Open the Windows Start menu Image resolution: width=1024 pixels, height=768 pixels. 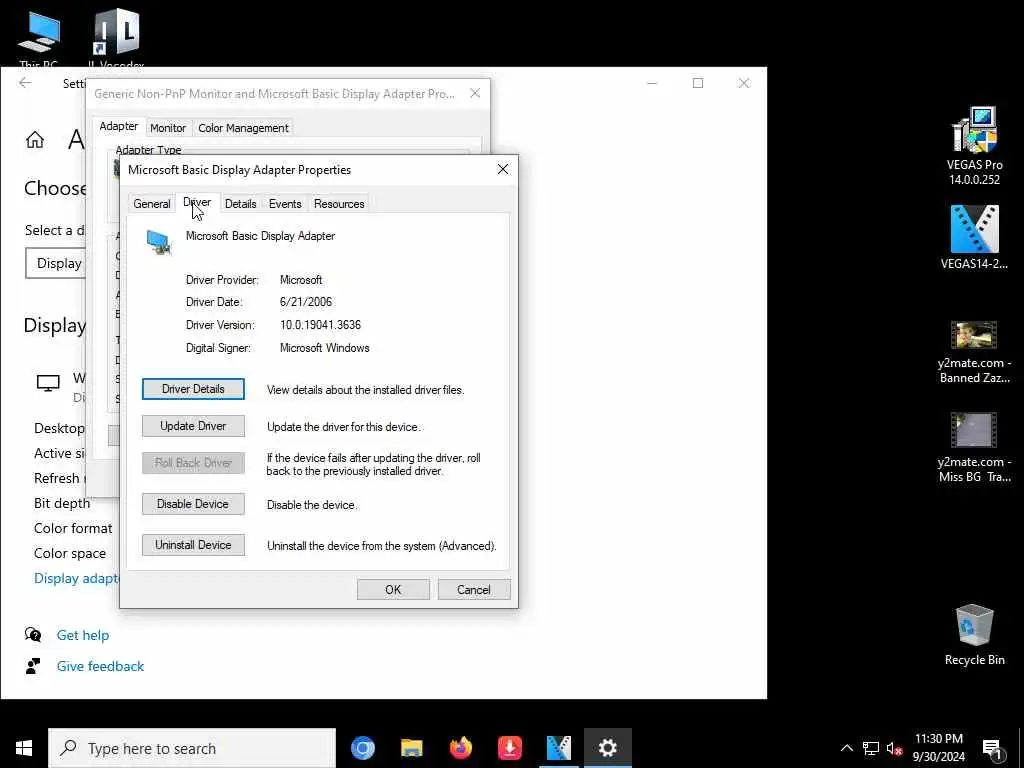tap(24, 748)
